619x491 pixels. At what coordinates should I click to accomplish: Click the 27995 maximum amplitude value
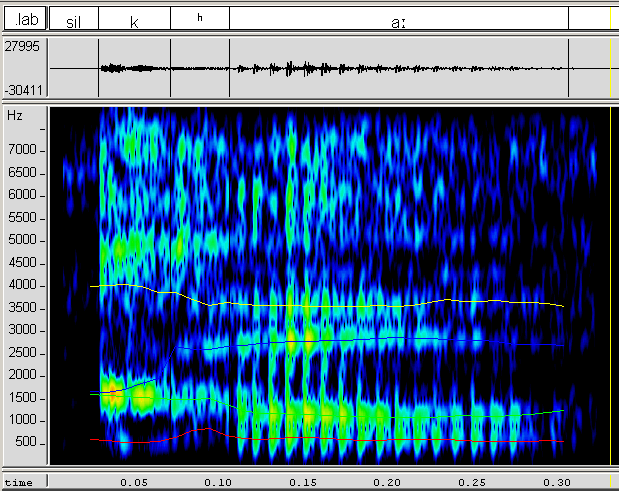click(x=24, y=47)
